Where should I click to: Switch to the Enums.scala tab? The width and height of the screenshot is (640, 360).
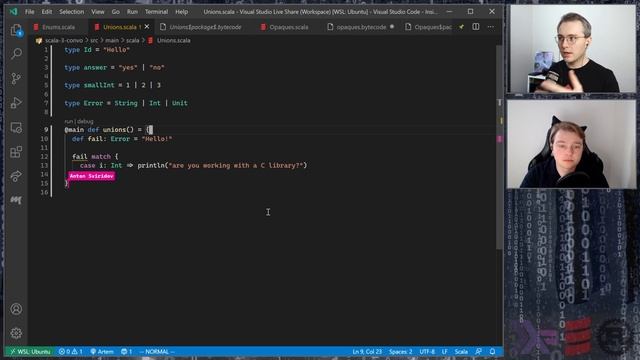tap(58, 27)
